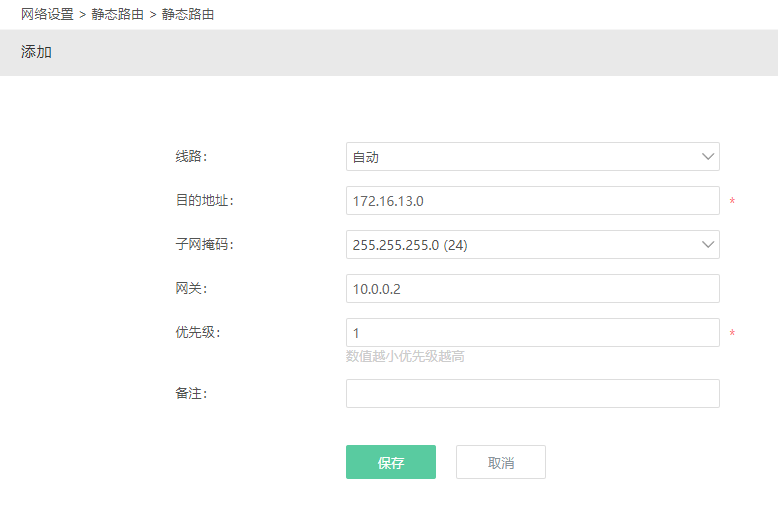
Task: Click the 取消 button
Action: pos(500,463)
